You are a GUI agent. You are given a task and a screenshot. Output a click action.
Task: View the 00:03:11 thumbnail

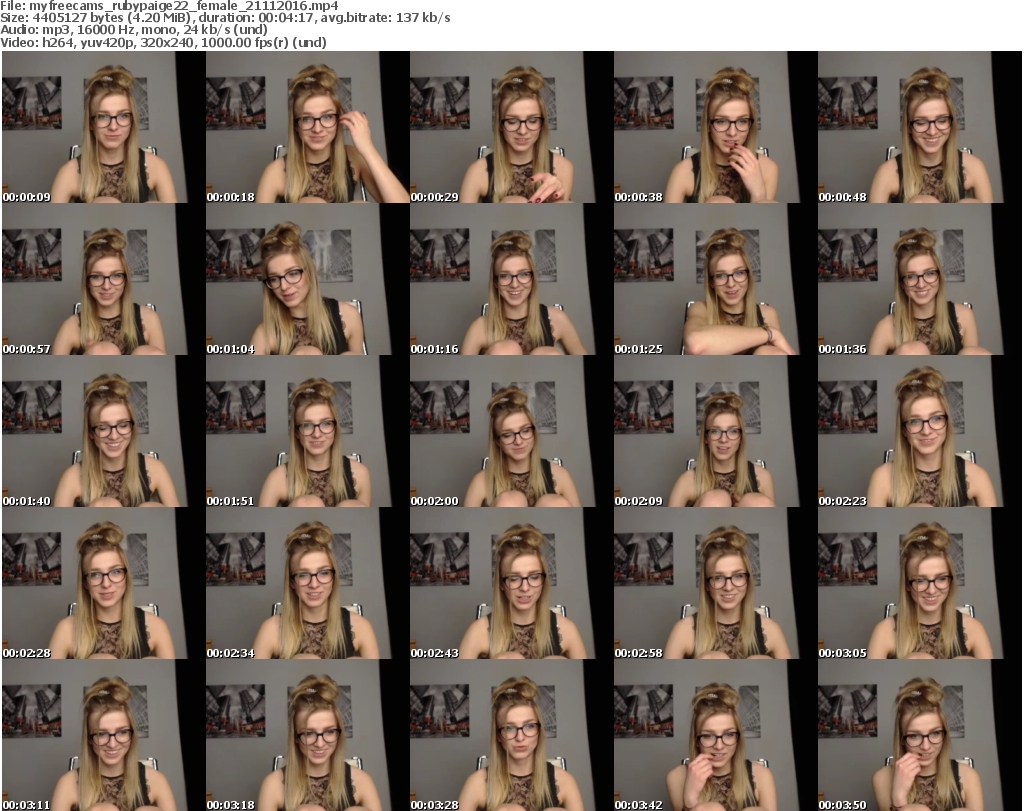coord(104,735)
